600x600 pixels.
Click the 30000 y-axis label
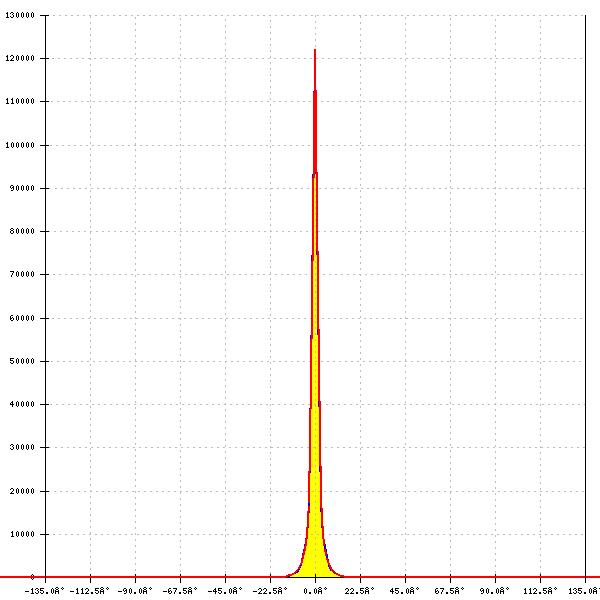22,447
